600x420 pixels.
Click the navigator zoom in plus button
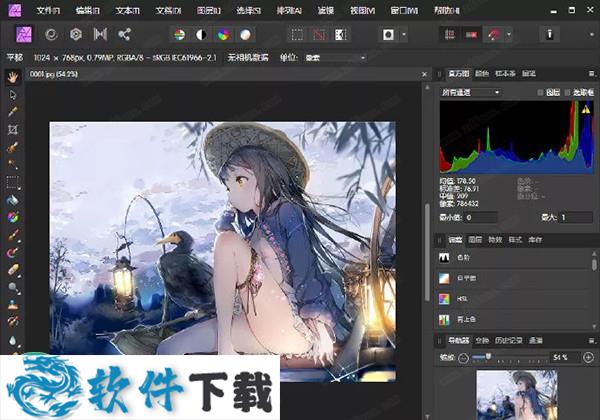pos(589,358)
